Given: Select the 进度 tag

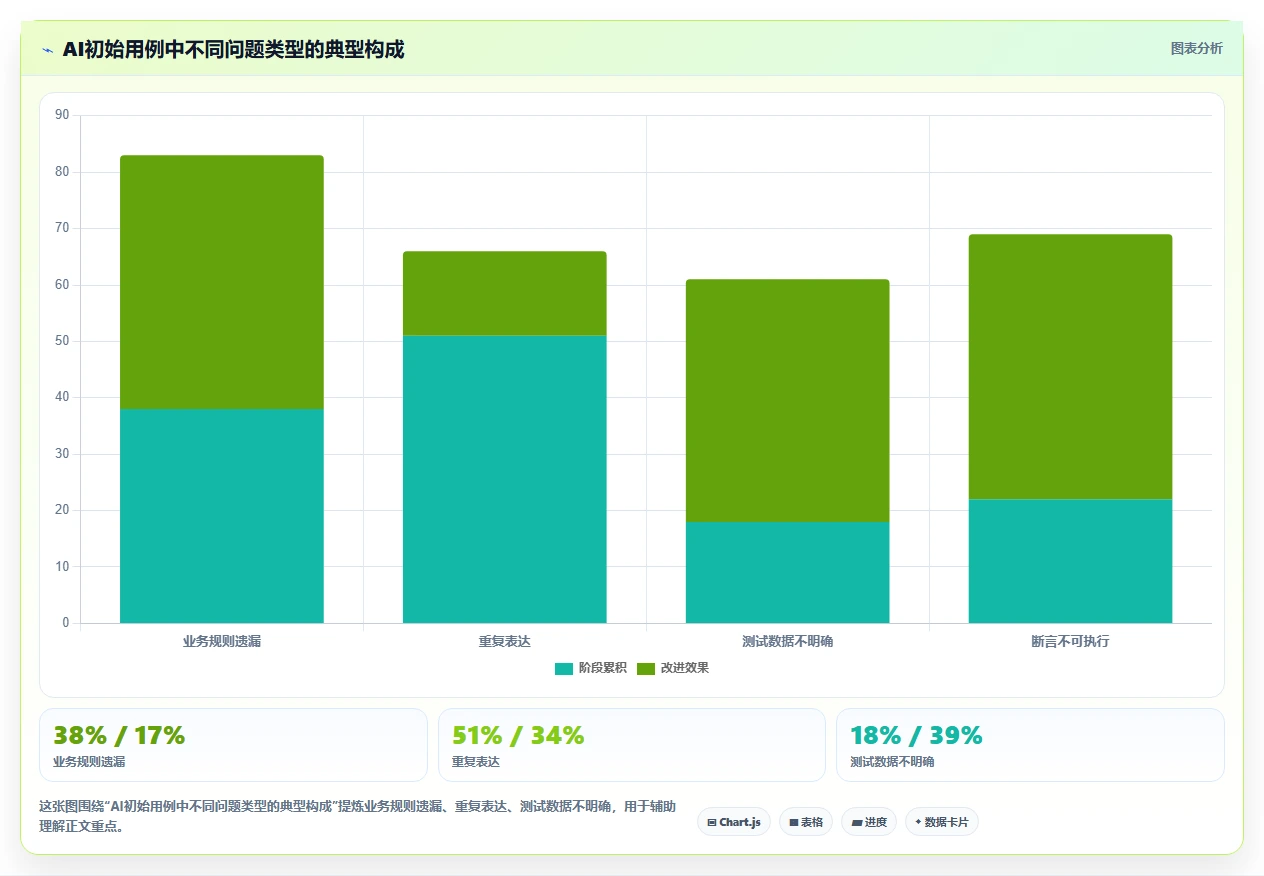Looking at the screenshot, I should click(869, 822).
